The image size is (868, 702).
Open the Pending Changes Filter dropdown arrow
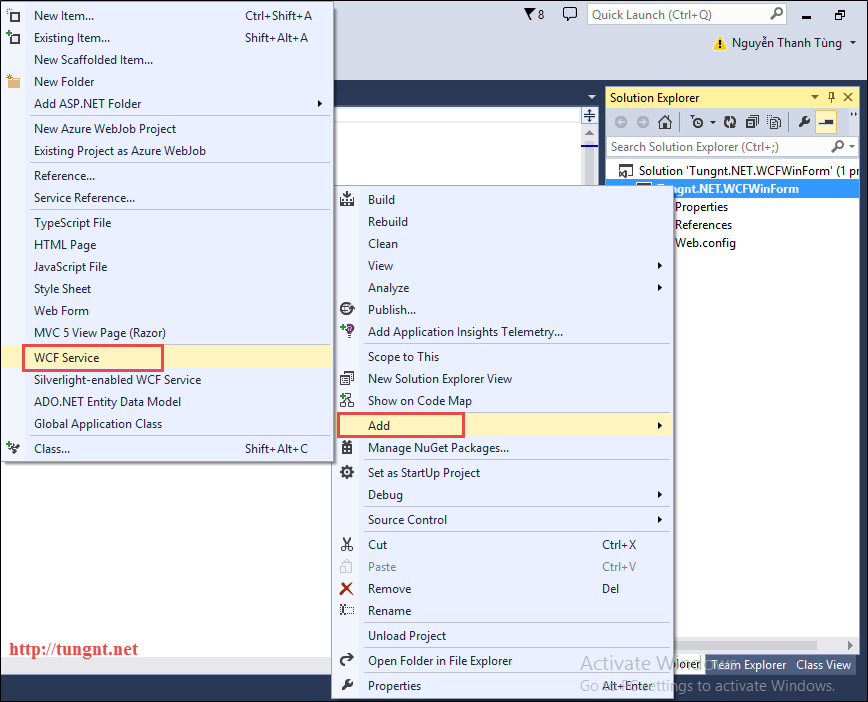(713, 122)
